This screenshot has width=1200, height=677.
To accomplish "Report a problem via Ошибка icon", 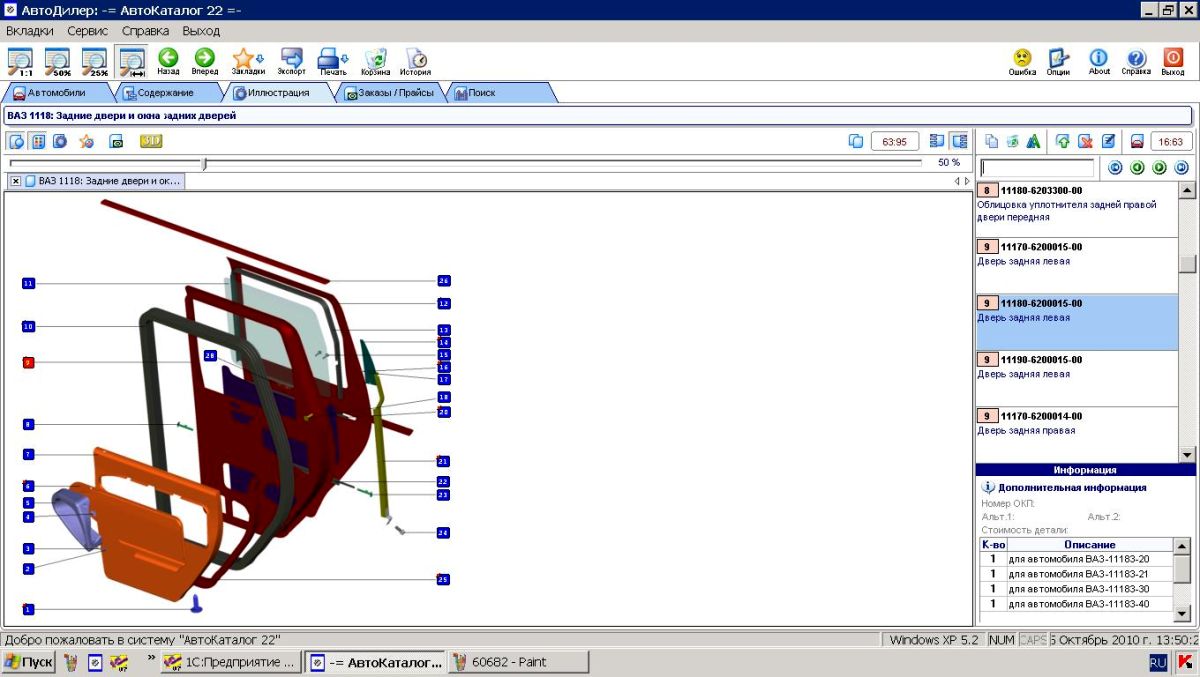I will pyautogui.click(x=1022, y=61).
